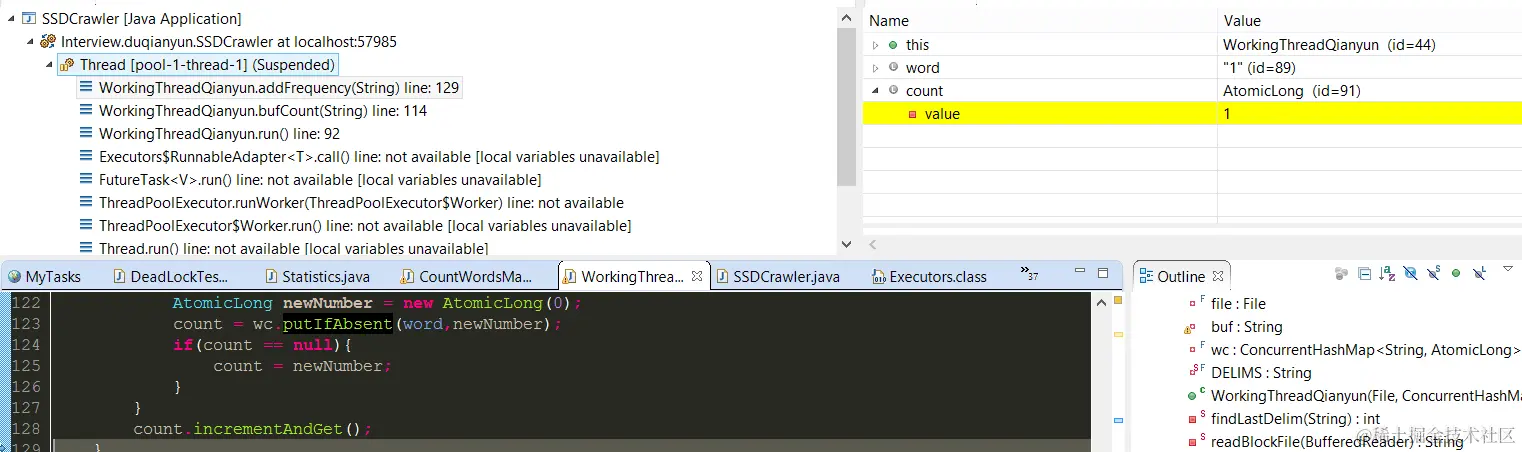Switch to the MyTasks tab

tap(44, 276)
